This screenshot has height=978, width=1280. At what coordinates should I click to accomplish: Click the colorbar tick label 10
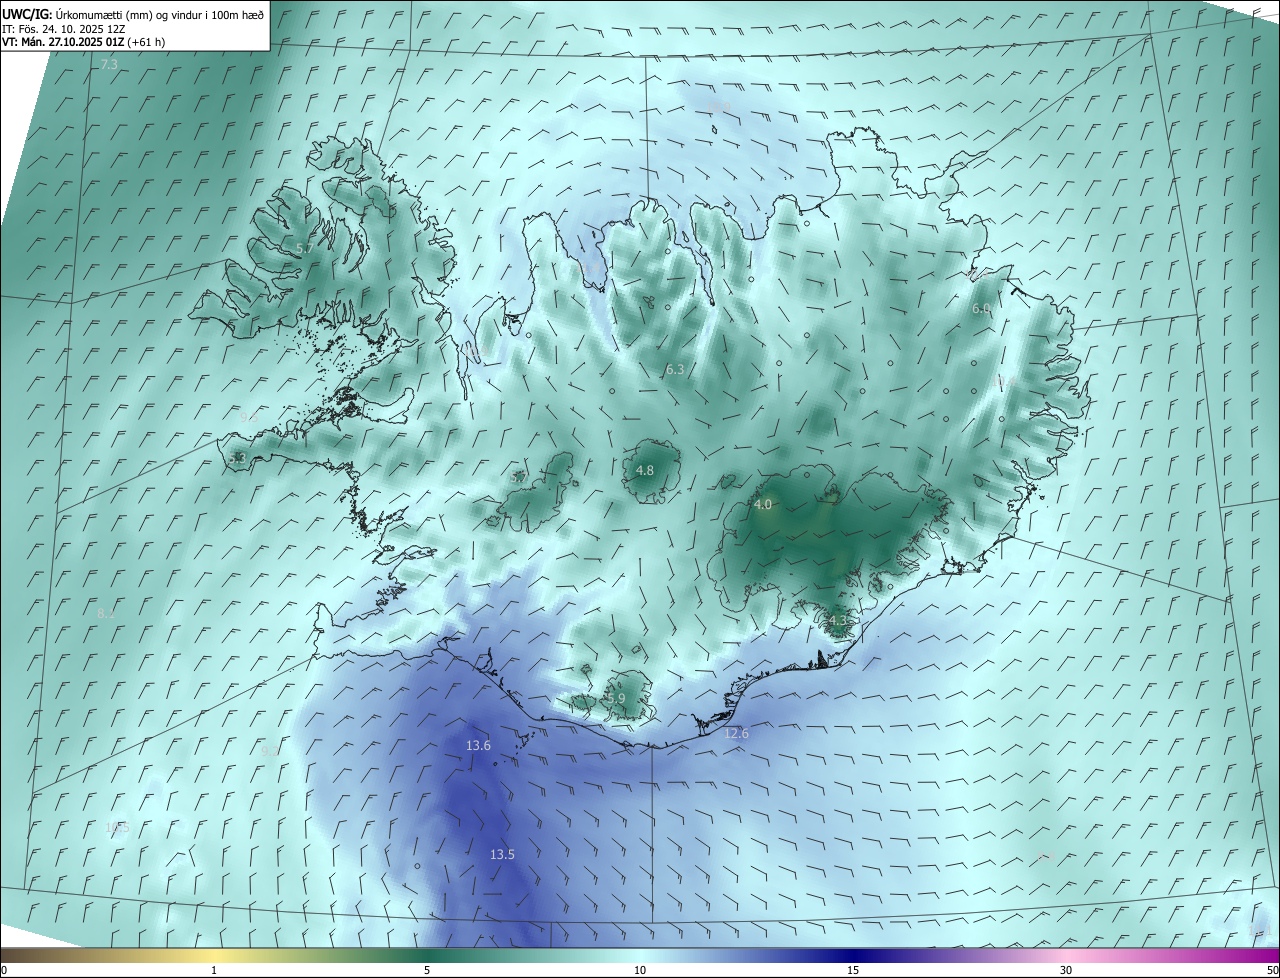click(x=640, y=970)
